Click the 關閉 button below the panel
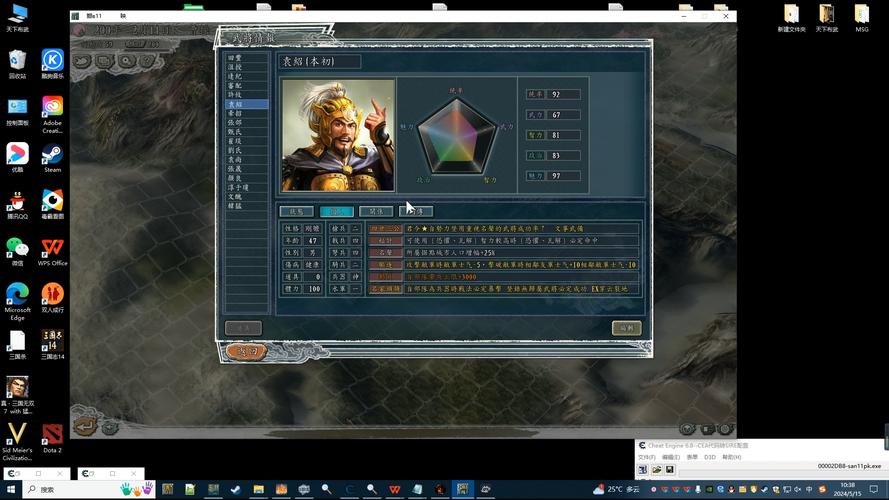The height and width of the screenshot is (500, 889). pos(246,351)
